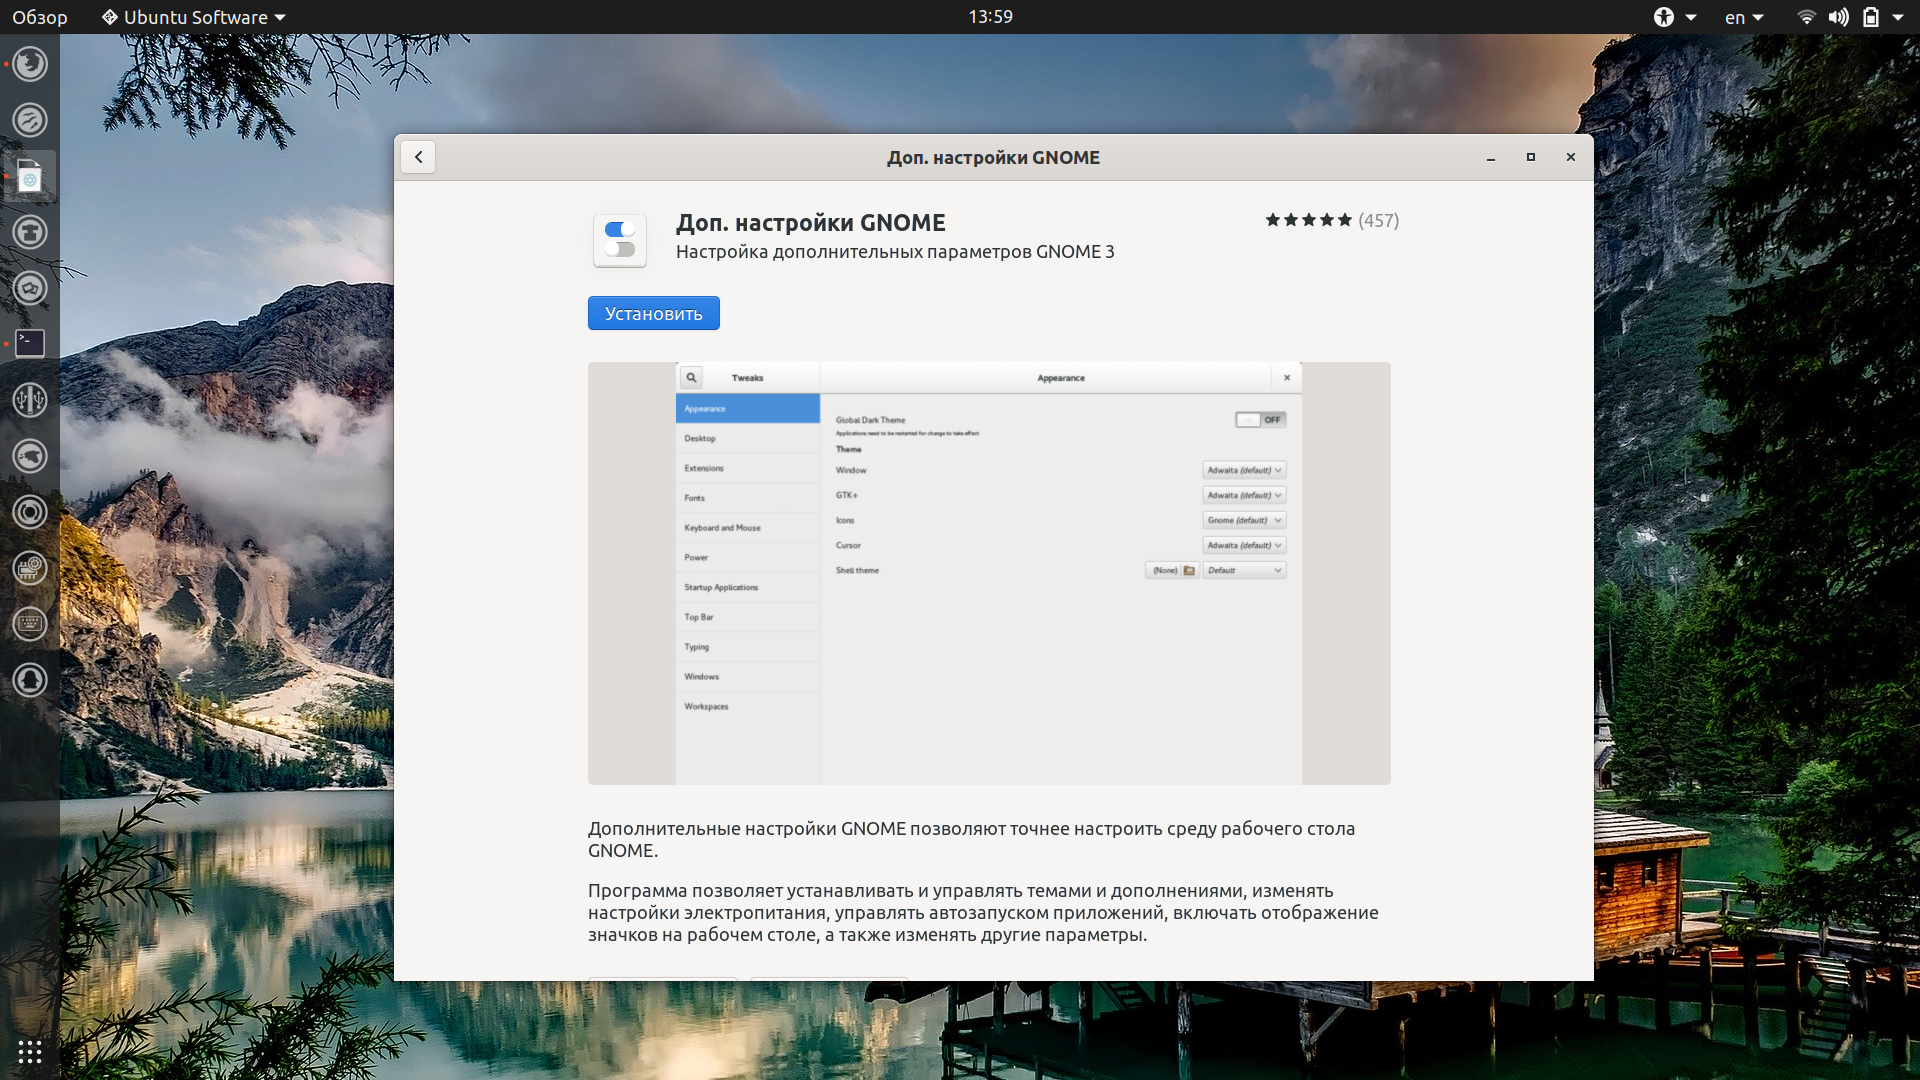The height and width of the screenshot is (1080, 1920).
Task: Open the dock icon below Ubuntu Software
Action: [30, 232]
